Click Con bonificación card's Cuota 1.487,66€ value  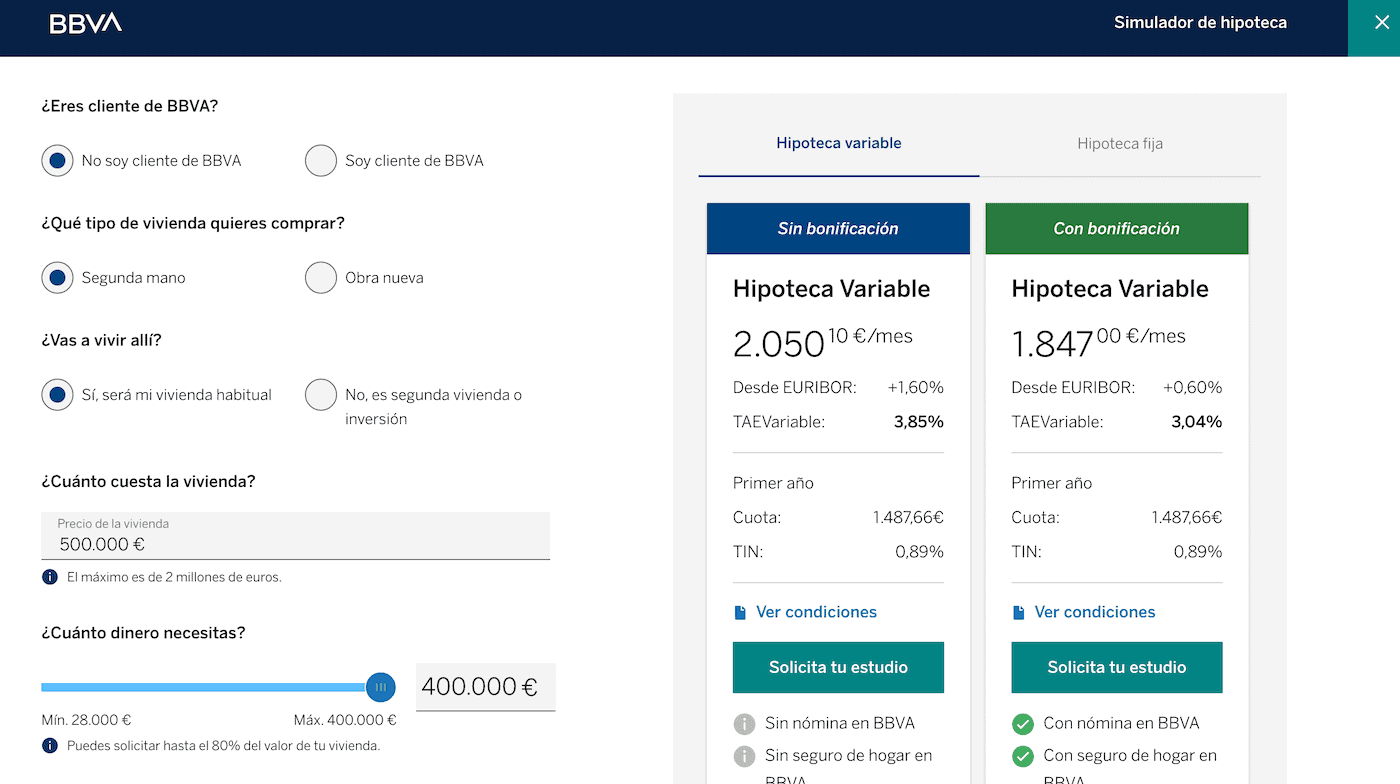1186,518
